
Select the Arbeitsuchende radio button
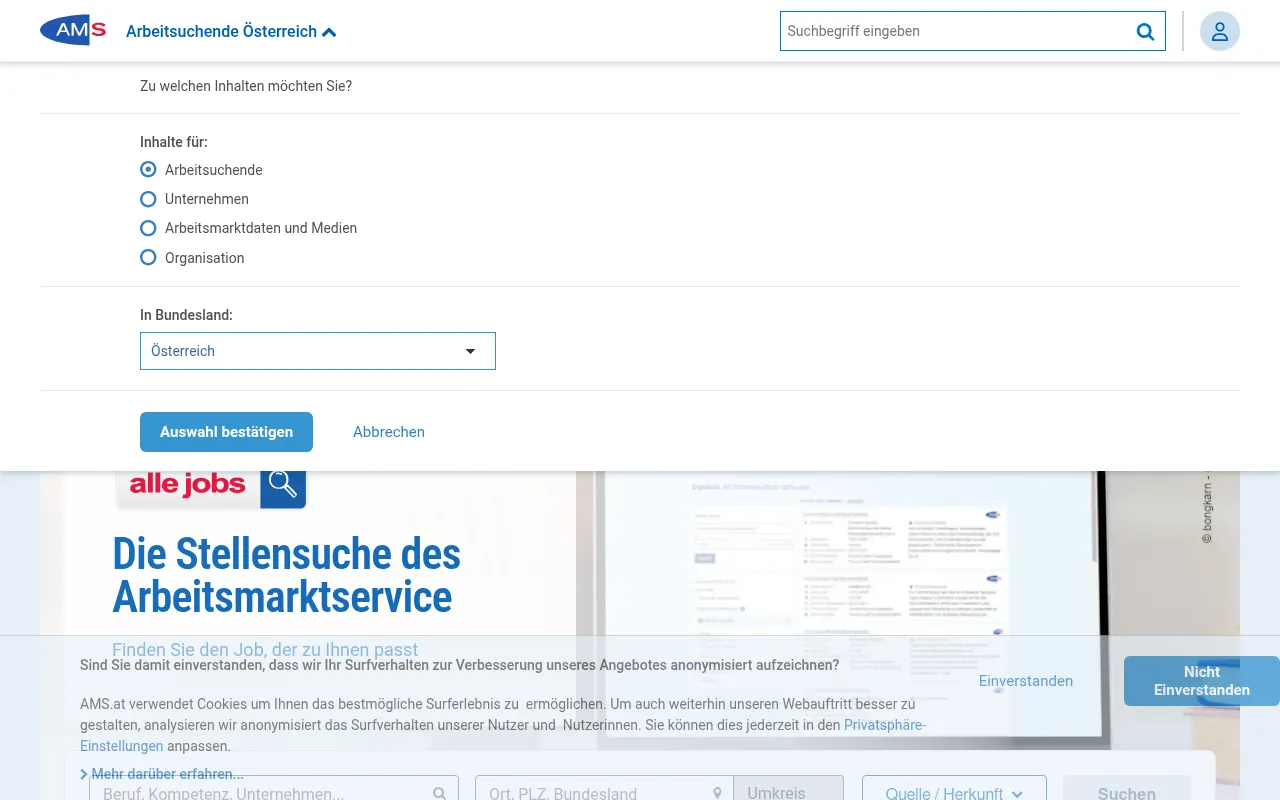pos(148,170)
